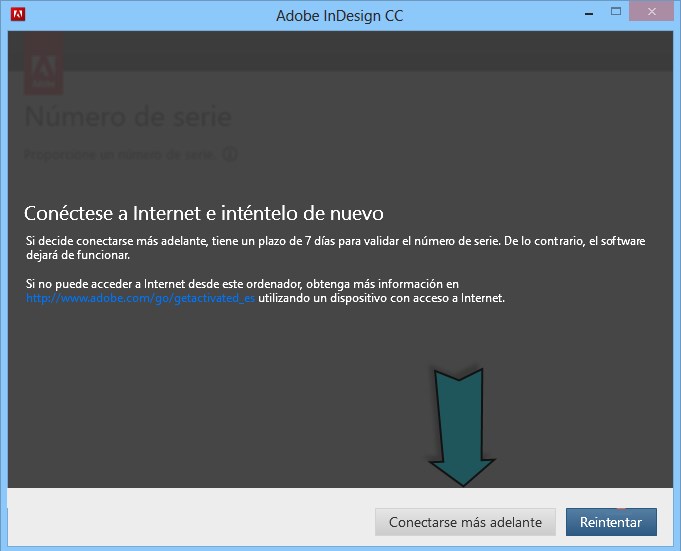The height and width of the screenshot is (551, 681).
Task: Click the Adobe icon in title bar
Action: click(18, 14)
